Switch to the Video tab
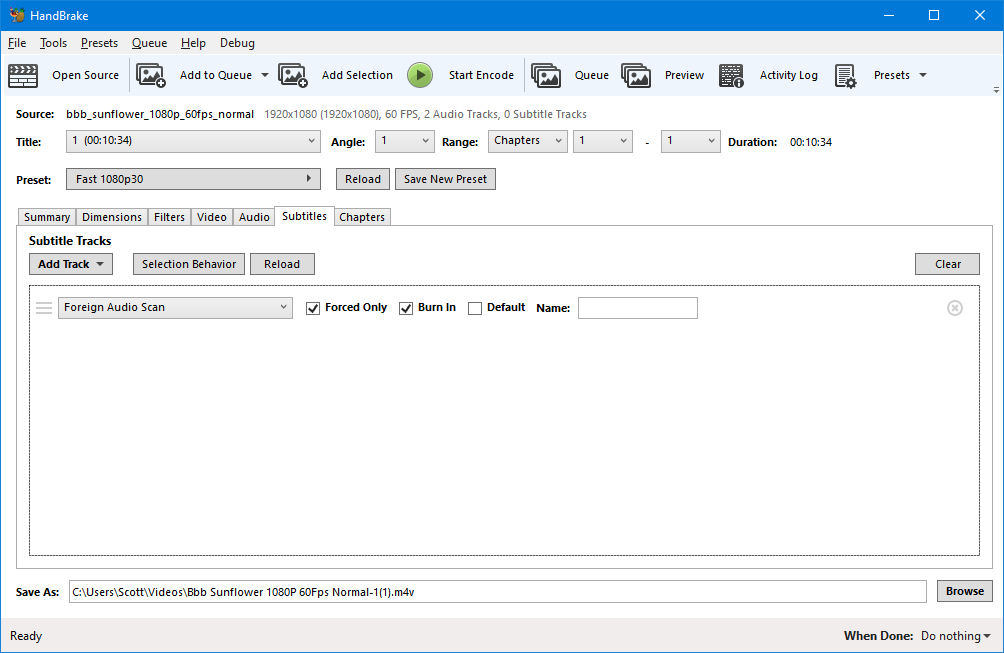Screen dimensions: 1004x653 [211, 216]
